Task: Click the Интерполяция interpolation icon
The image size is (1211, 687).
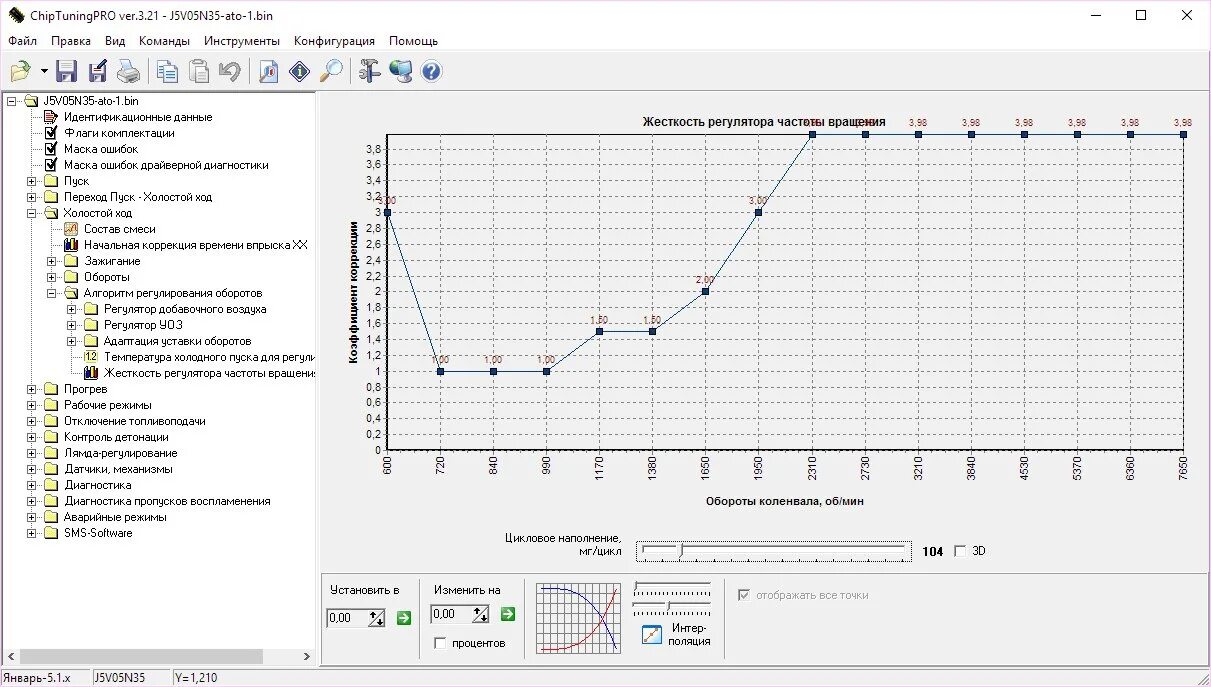Action: pyautogui.click(x=652, y=634)
